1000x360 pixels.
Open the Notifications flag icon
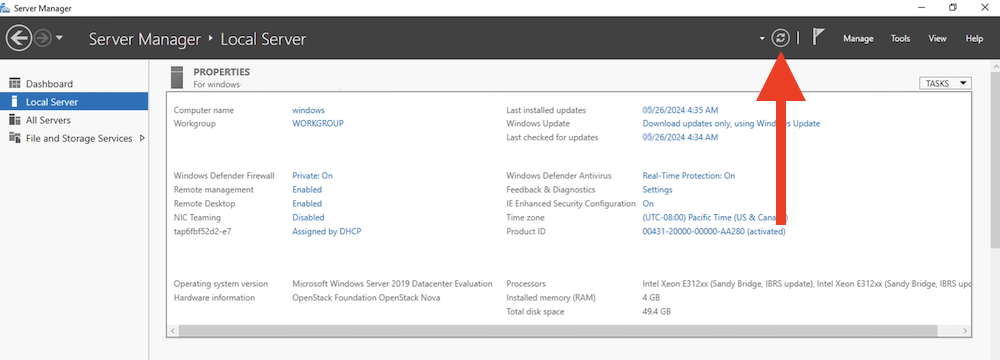coord(818,38)
